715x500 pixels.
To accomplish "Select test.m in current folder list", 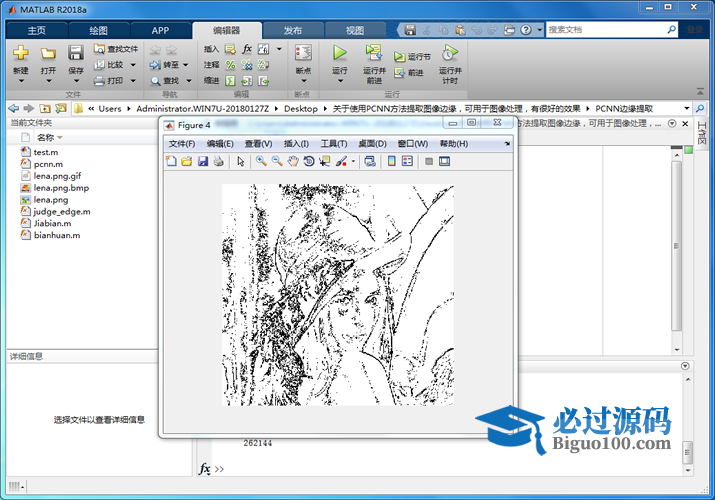I will click(46, 152).
